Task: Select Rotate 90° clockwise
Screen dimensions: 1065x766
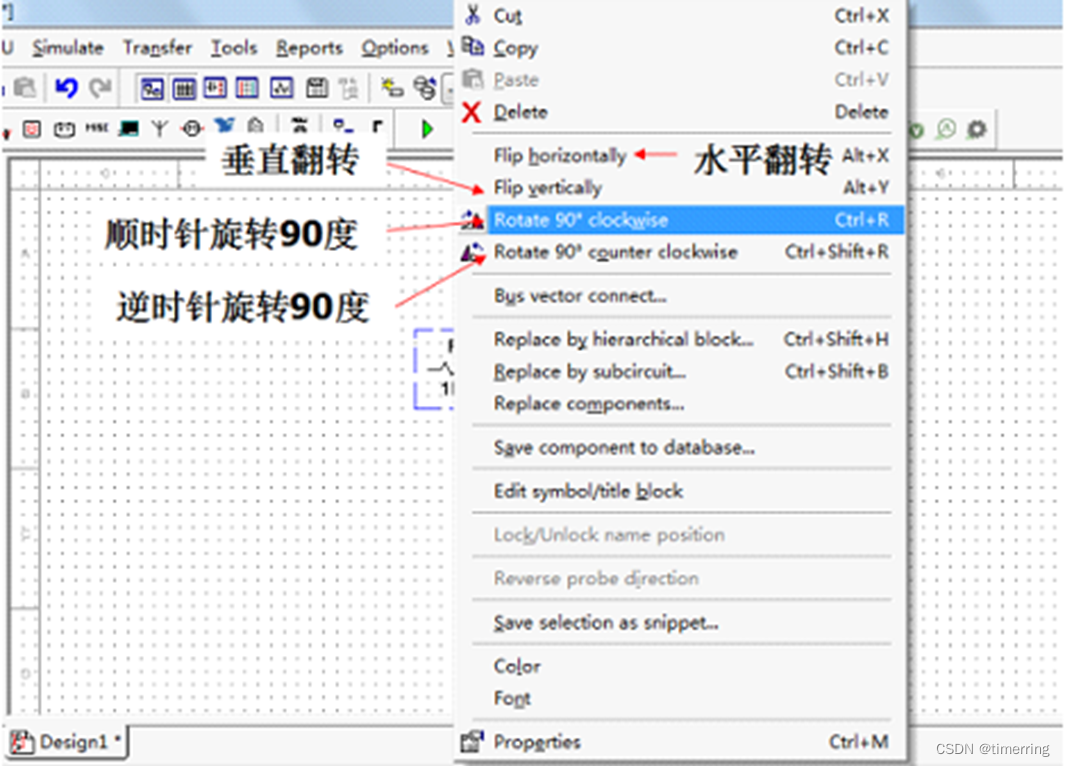Action: coord(681,219)
